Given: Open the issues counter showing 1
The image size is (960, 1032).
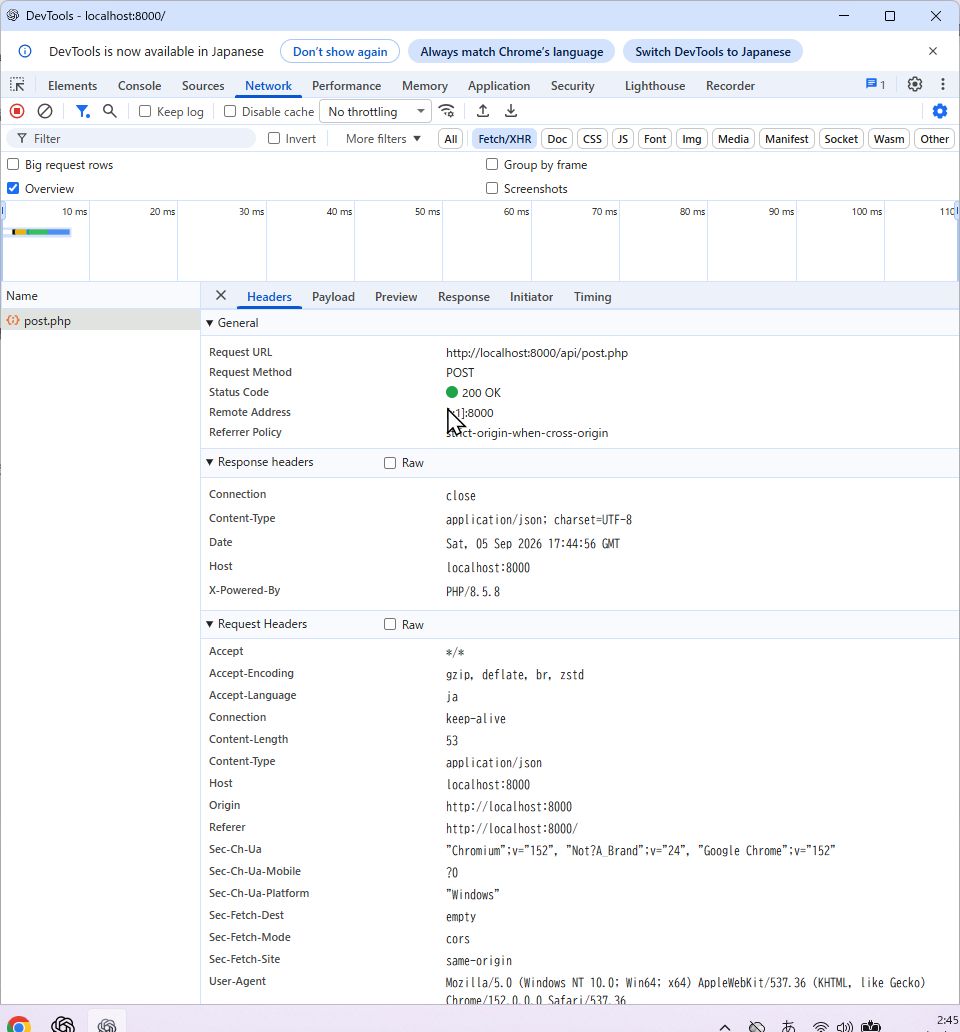Looking at the screenshot, I should click(x=875, y=84).
